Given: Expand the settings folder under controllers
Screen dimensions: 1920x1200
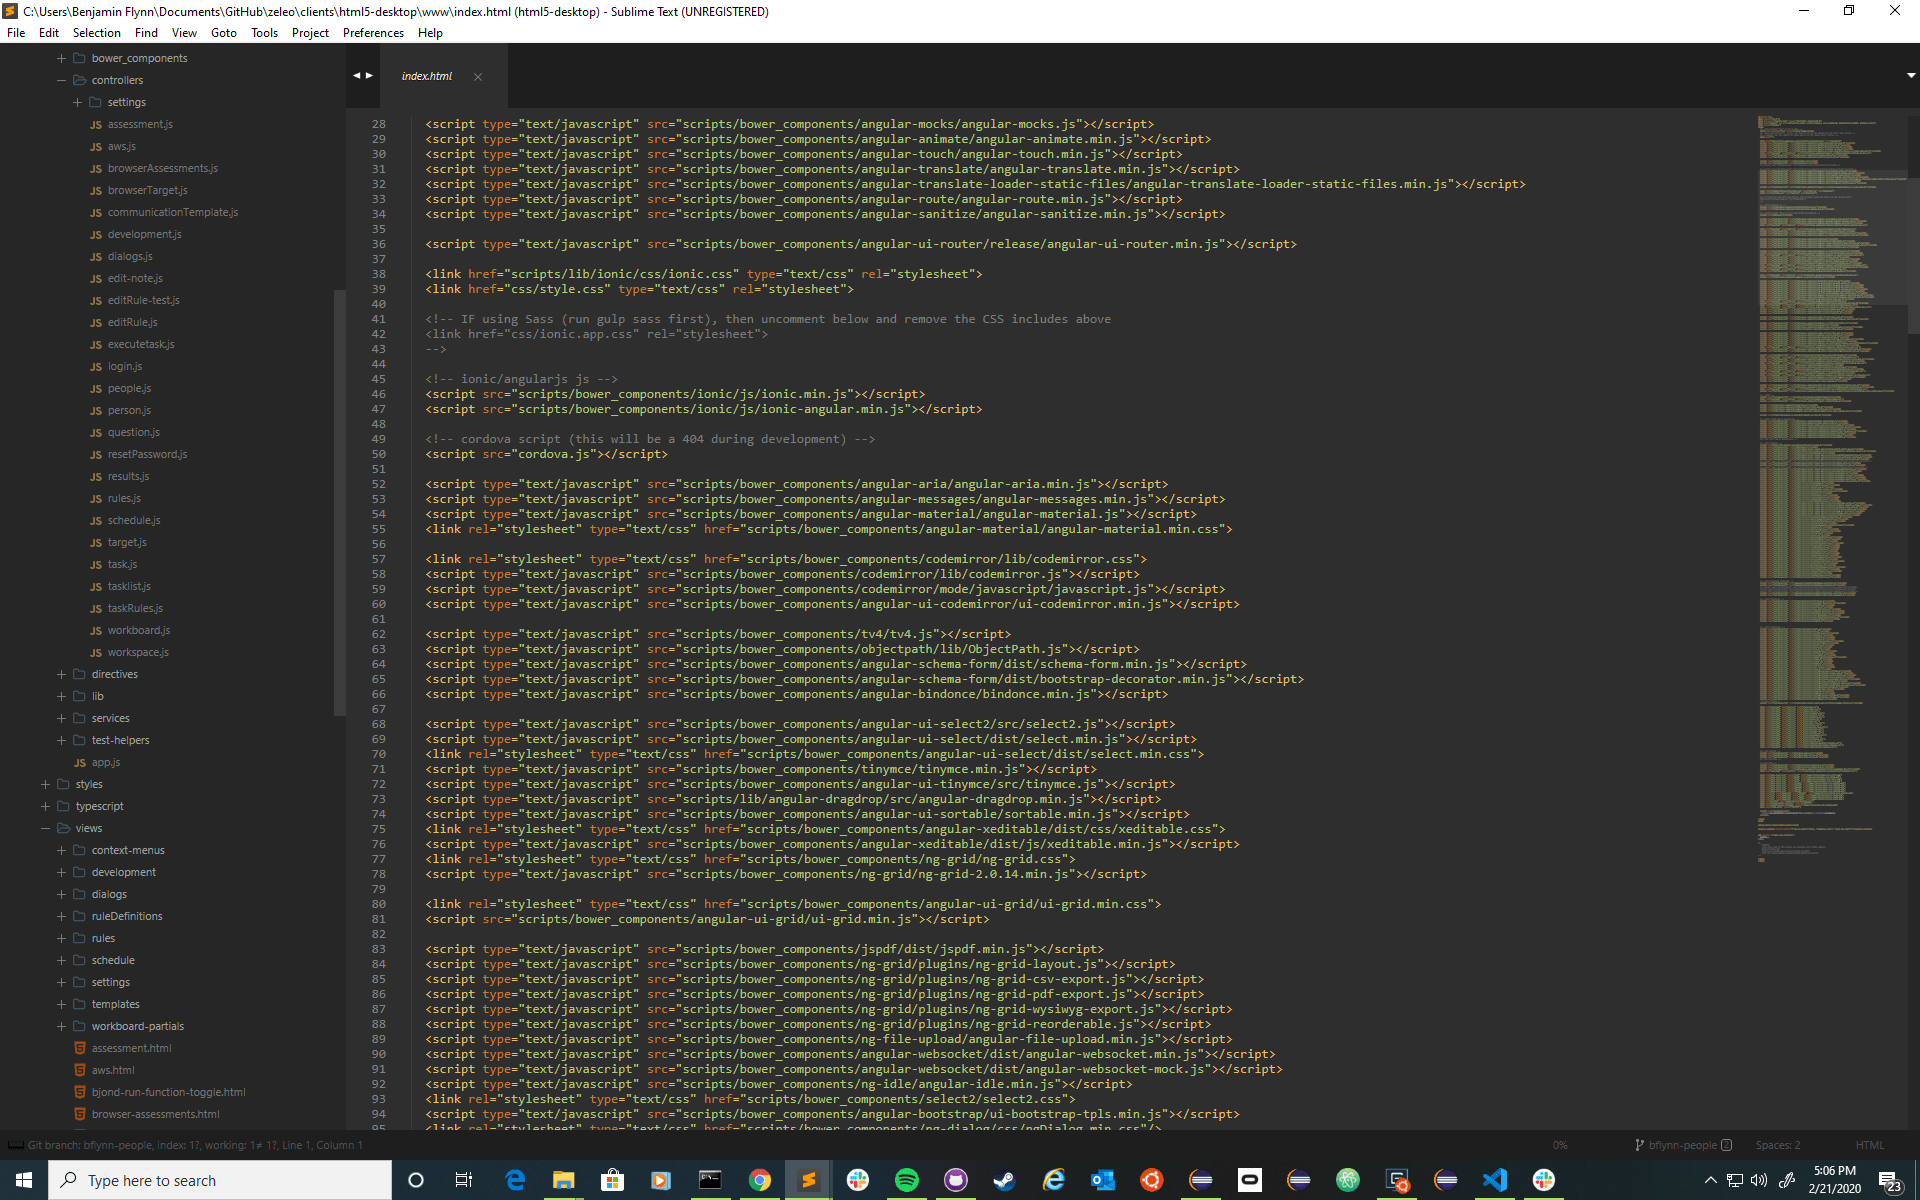Looking at the screenshot, I should click(x=77, y=102).
